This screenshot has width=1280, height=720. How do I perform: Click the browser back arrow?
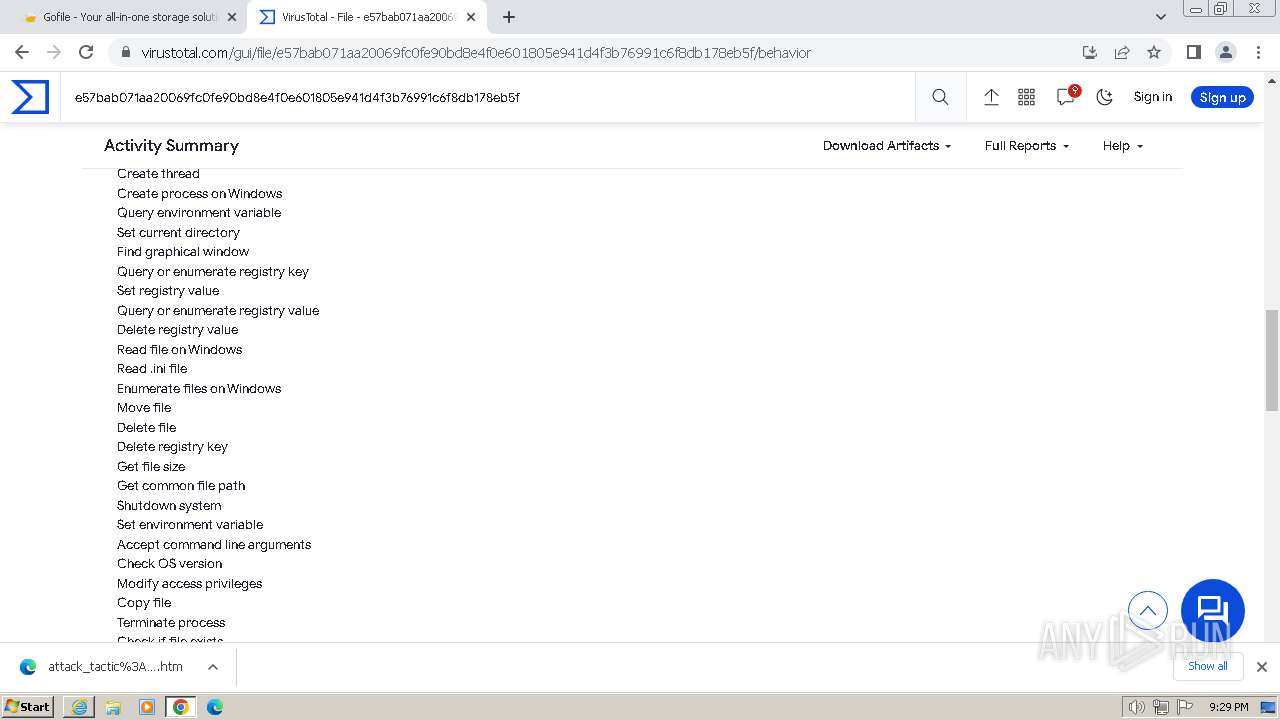click(22, 52)
